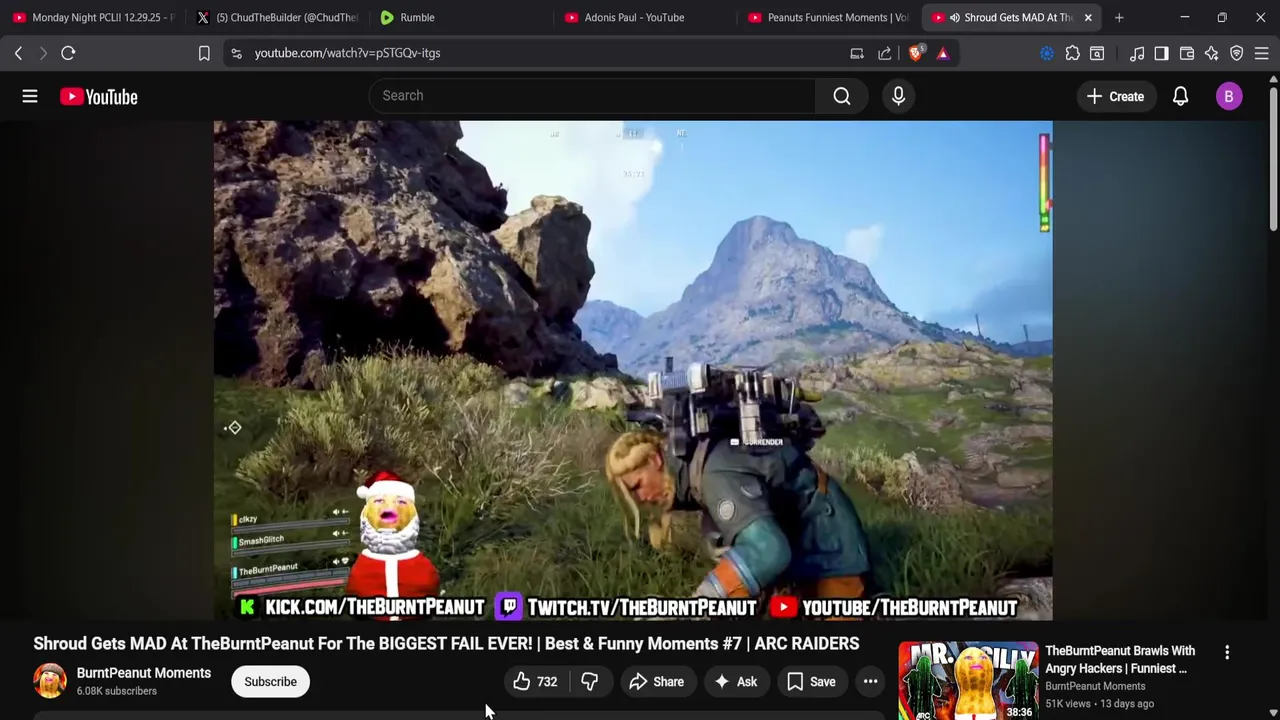Open Brave Shields lion icon
This screenshot has height=720, width=1280.
point(915,53)
